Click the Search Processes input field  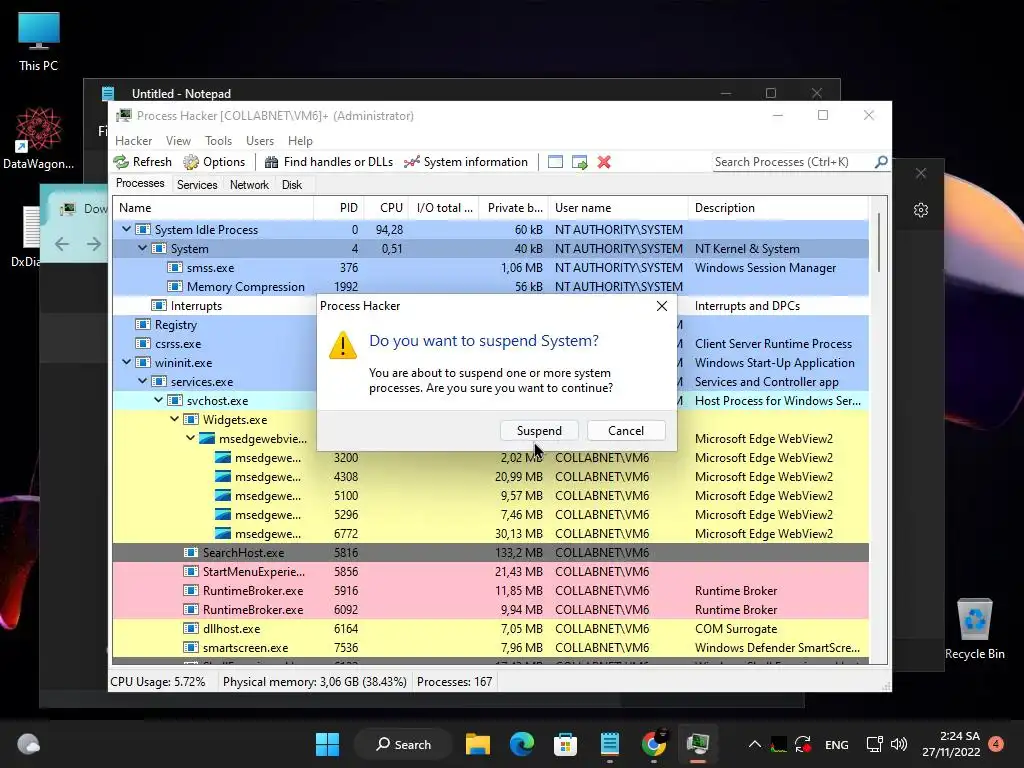(x=792, y=161)
